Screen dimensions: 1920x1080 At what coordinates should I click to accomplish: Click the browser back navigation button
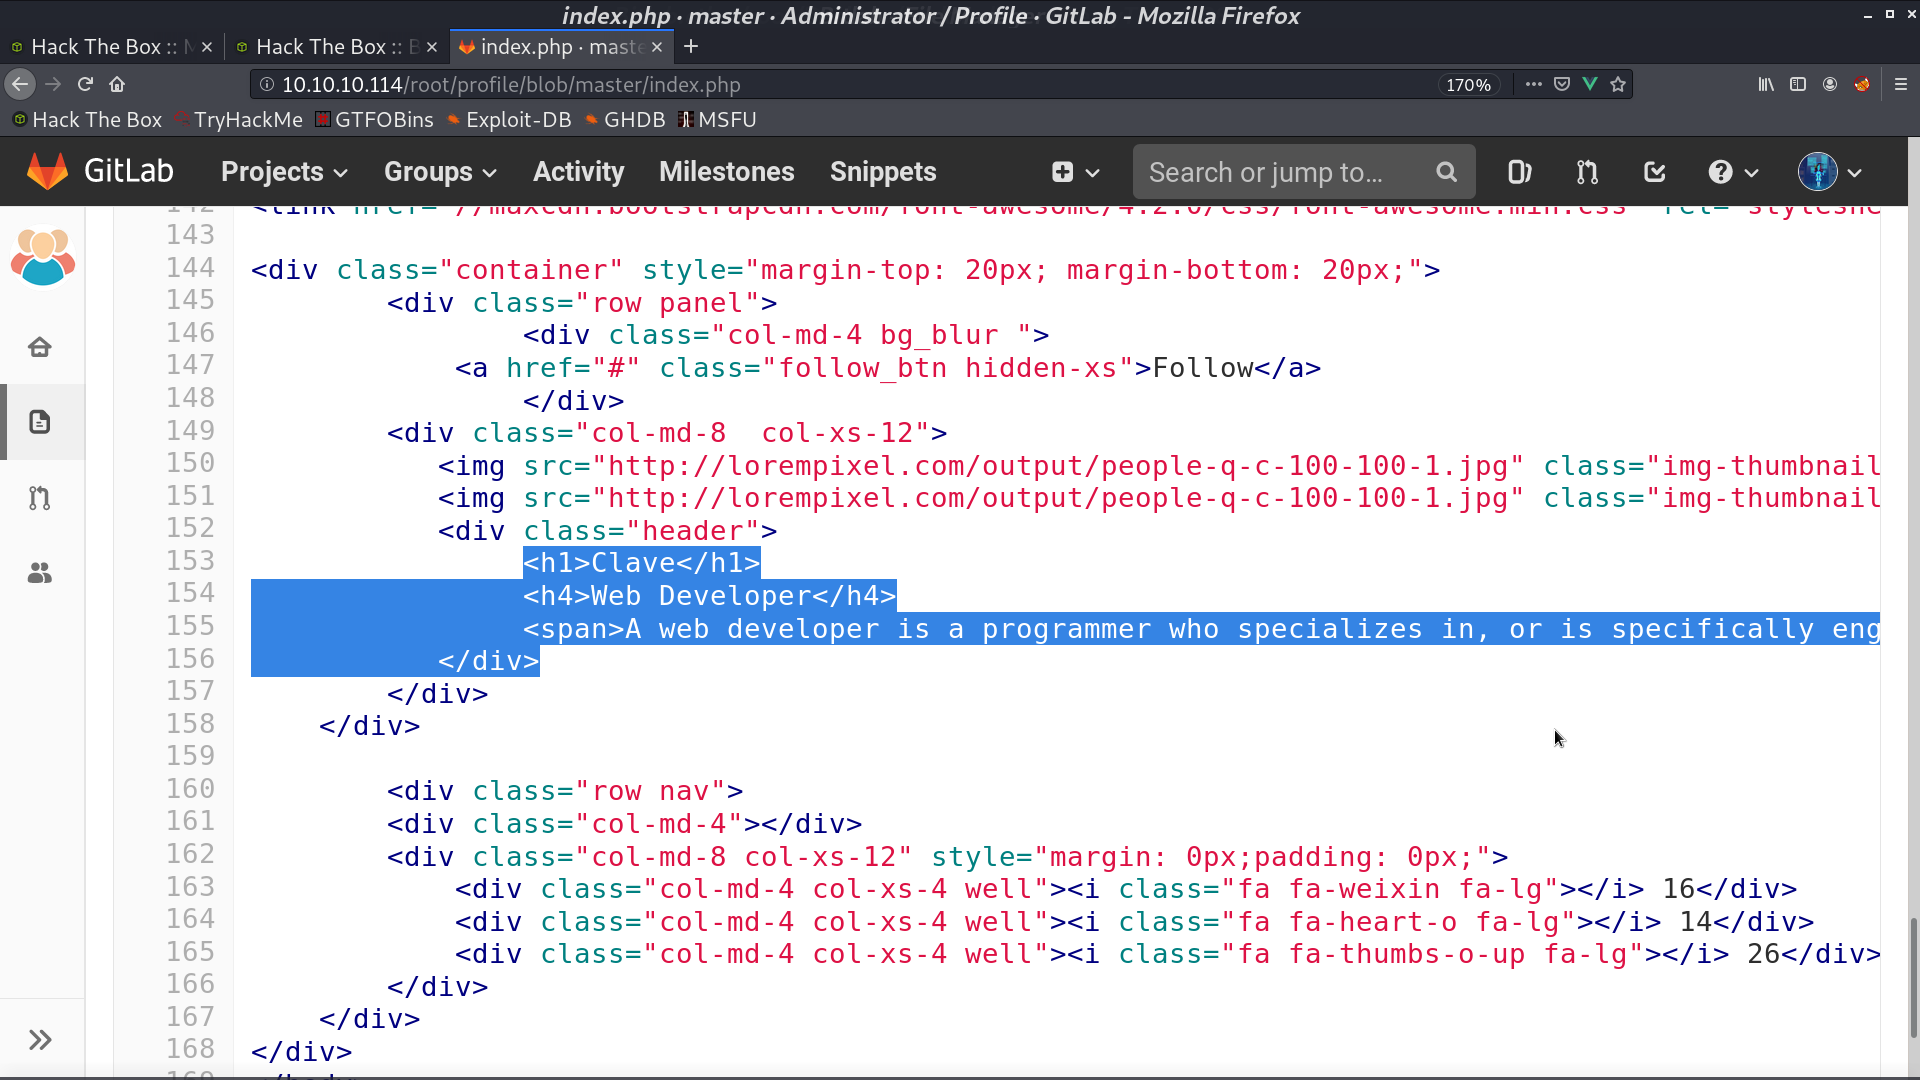point(22,83)
